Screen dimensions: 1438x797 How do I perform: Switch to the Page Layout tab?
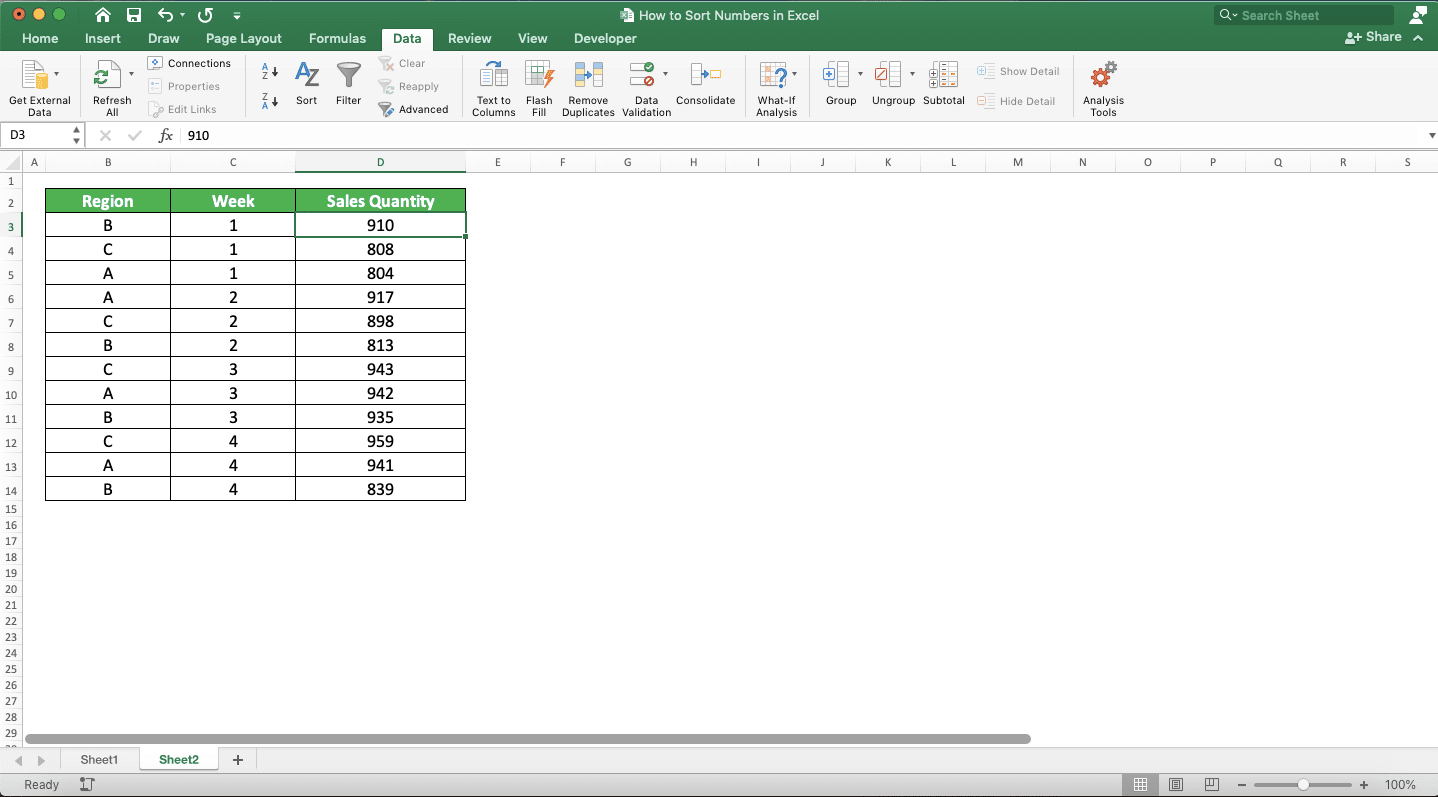(244, 38)
